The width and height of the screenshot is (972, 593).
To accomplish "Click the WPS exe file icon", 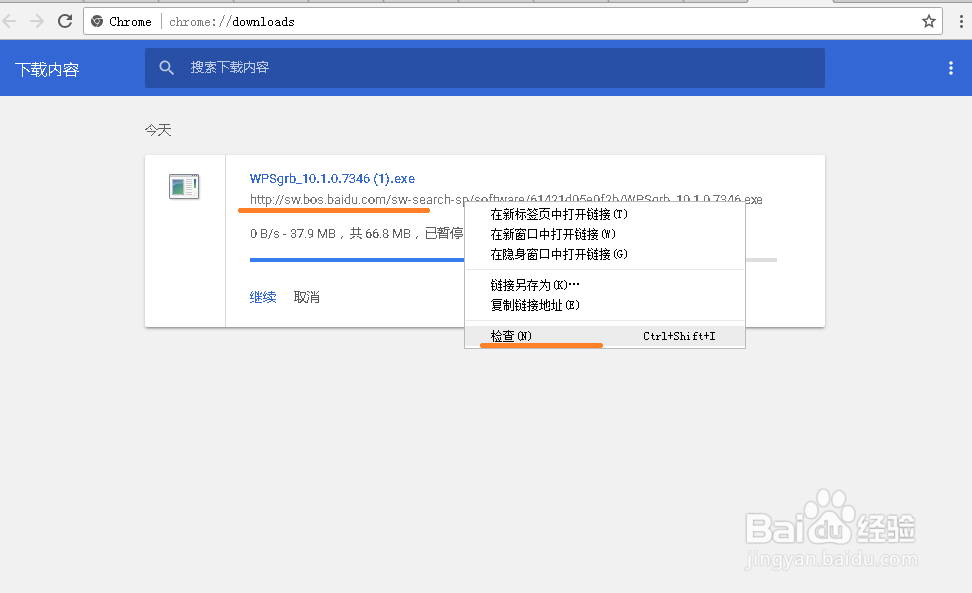I will click(184, 187).
